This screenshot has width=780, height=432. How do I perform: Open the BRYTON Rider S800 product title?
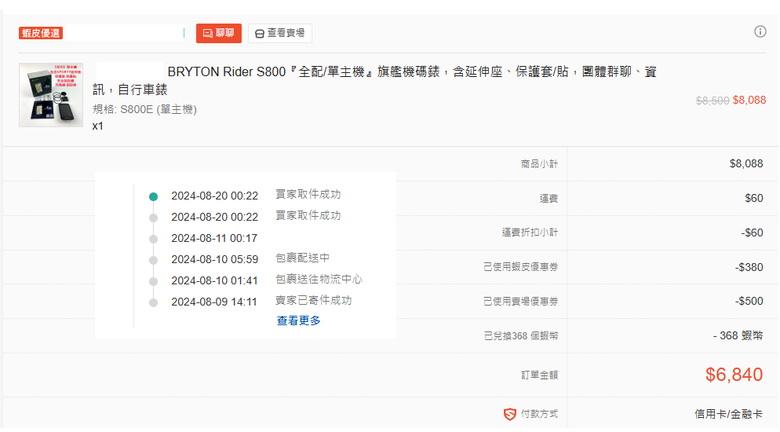coord(375,81)
